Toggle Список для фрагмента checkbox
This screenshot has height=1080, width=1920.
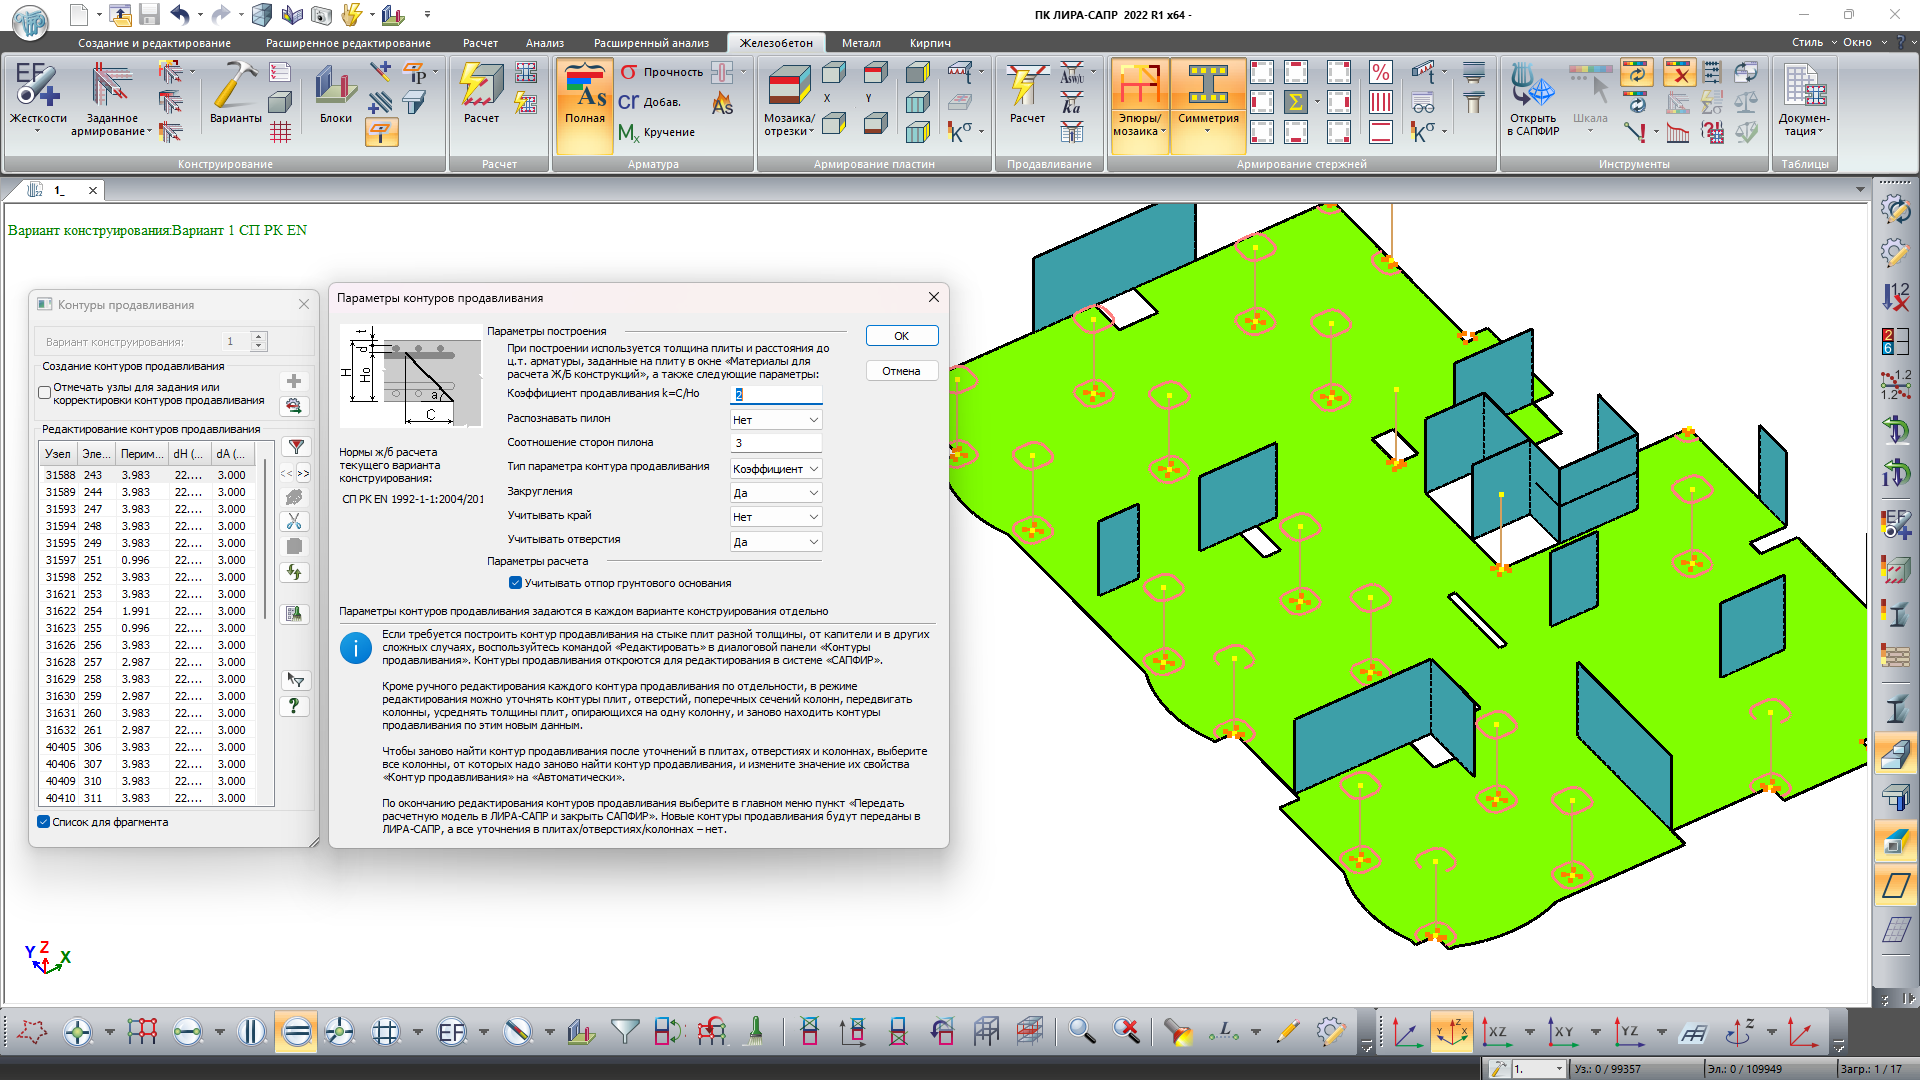click(44, 822)
